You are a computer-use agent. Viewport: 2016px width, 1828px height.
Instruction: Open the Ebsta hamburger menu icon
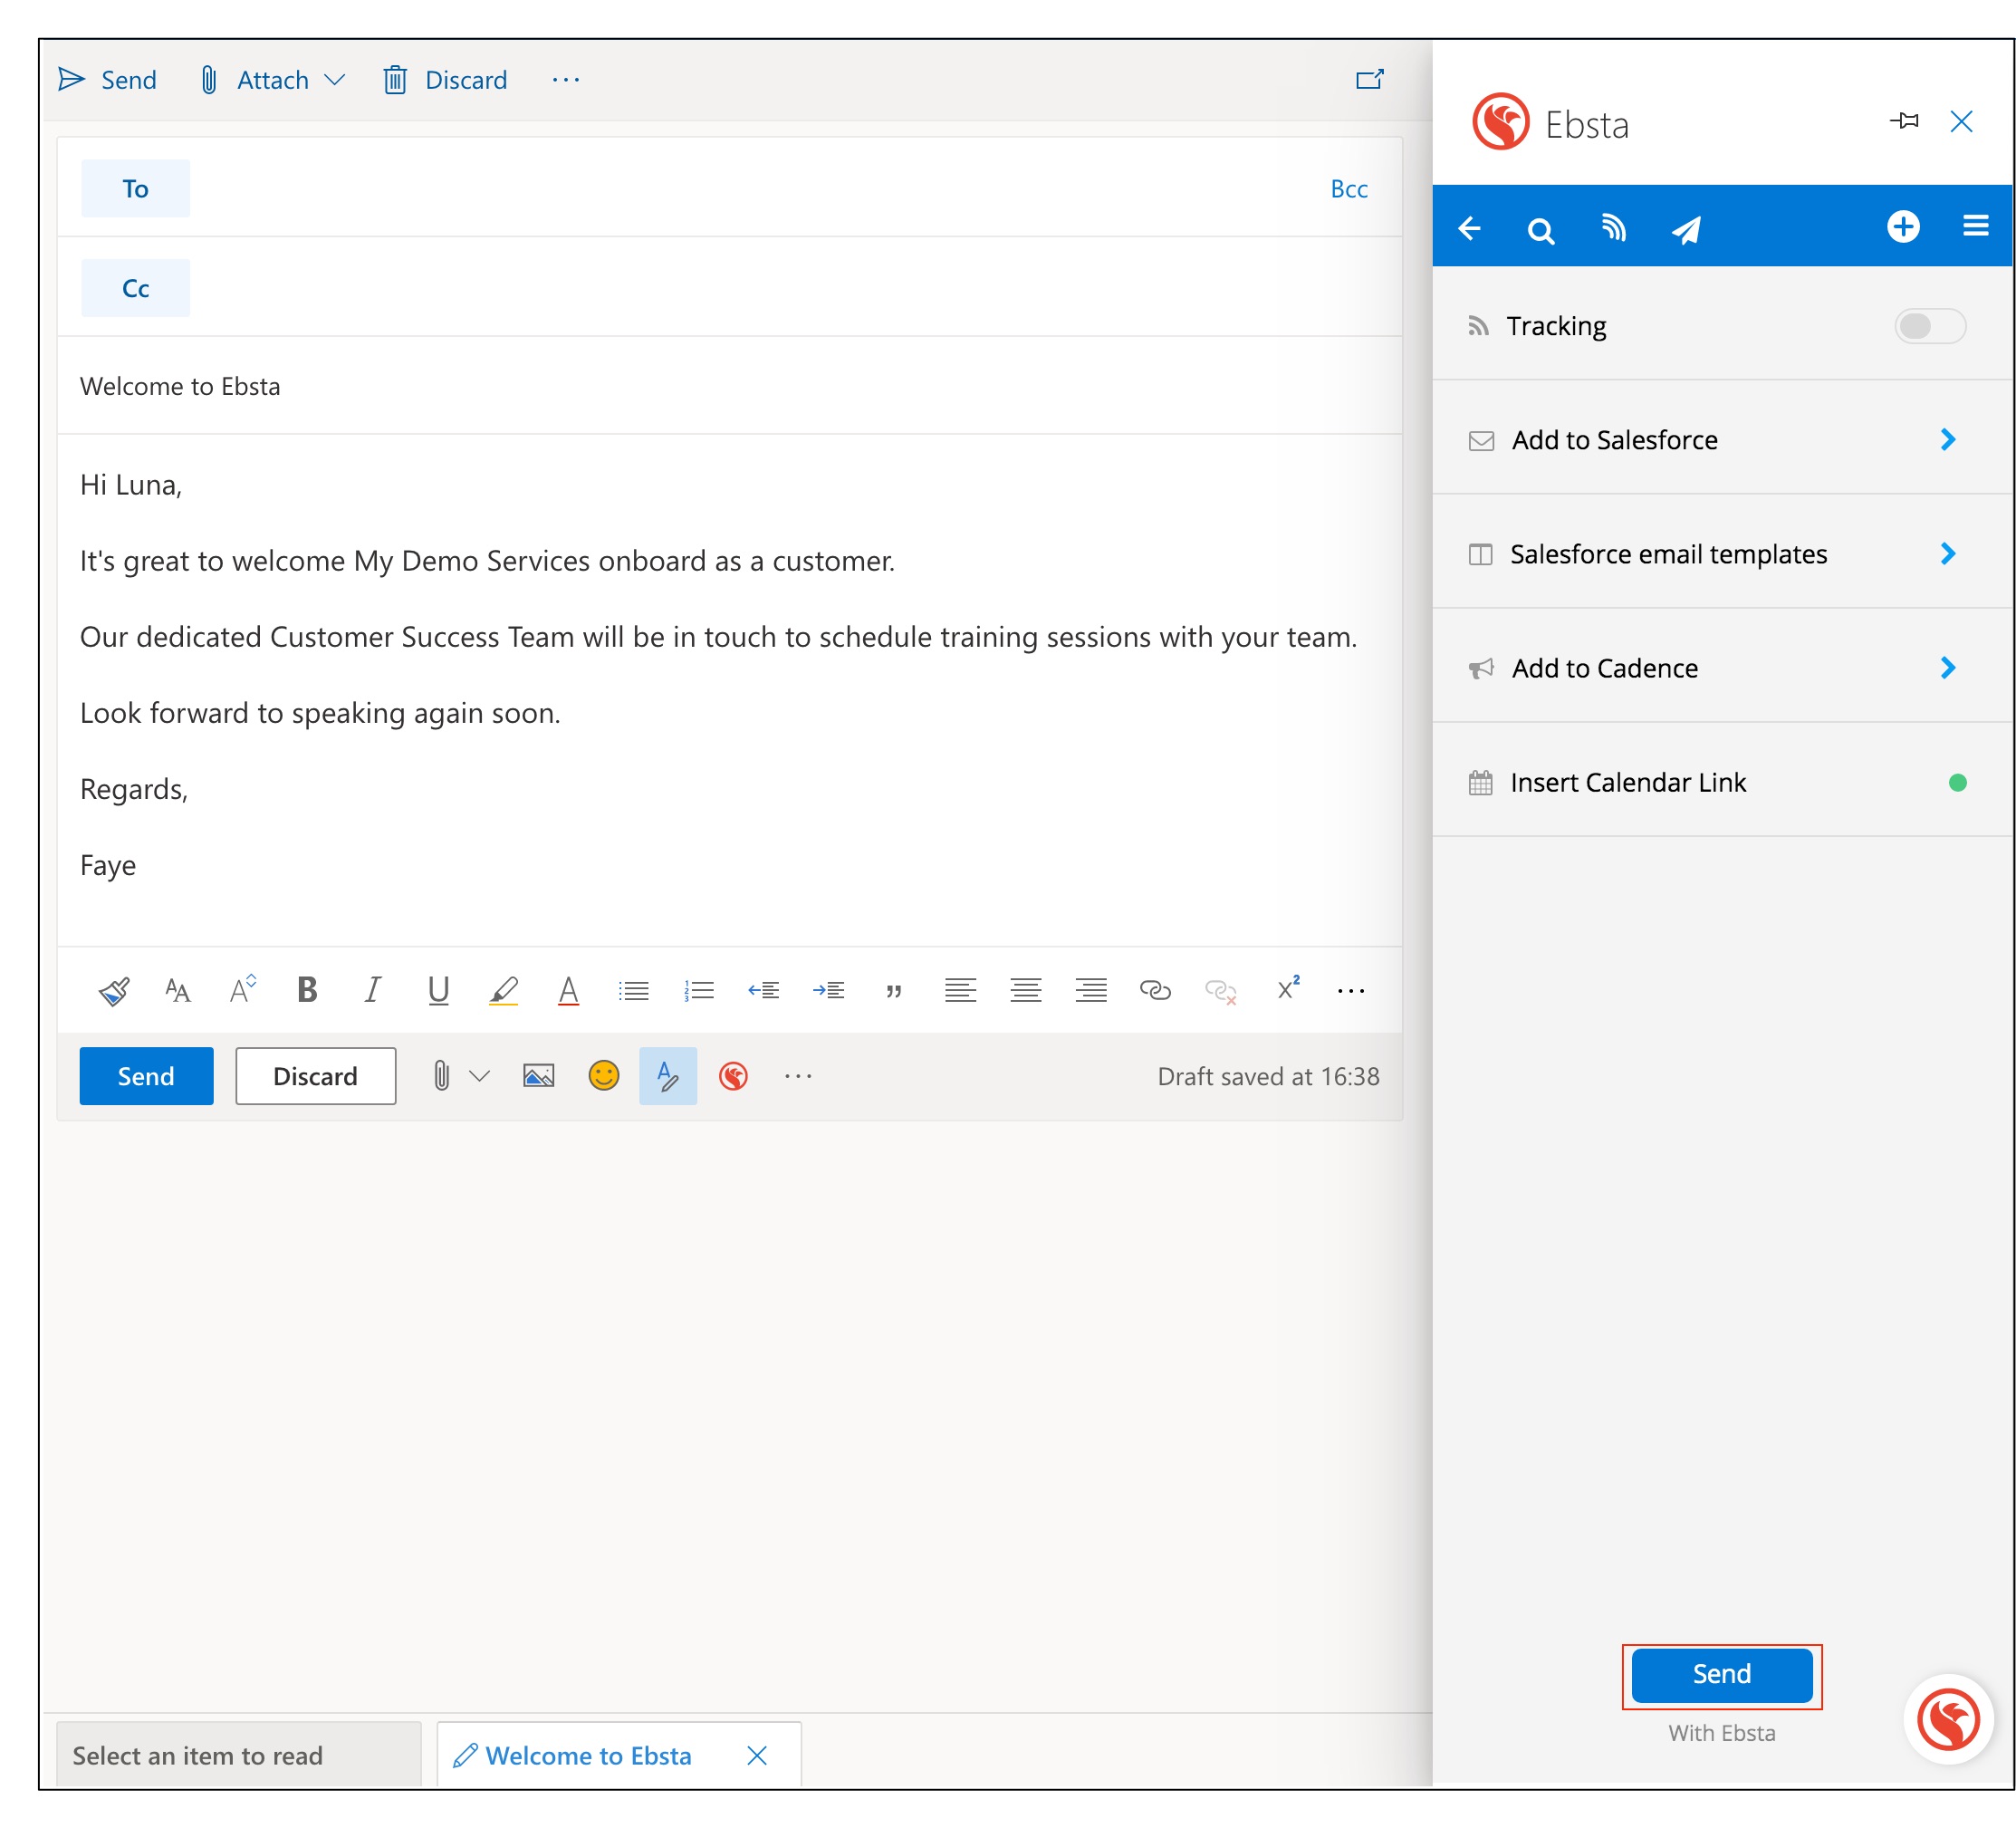1975,226
